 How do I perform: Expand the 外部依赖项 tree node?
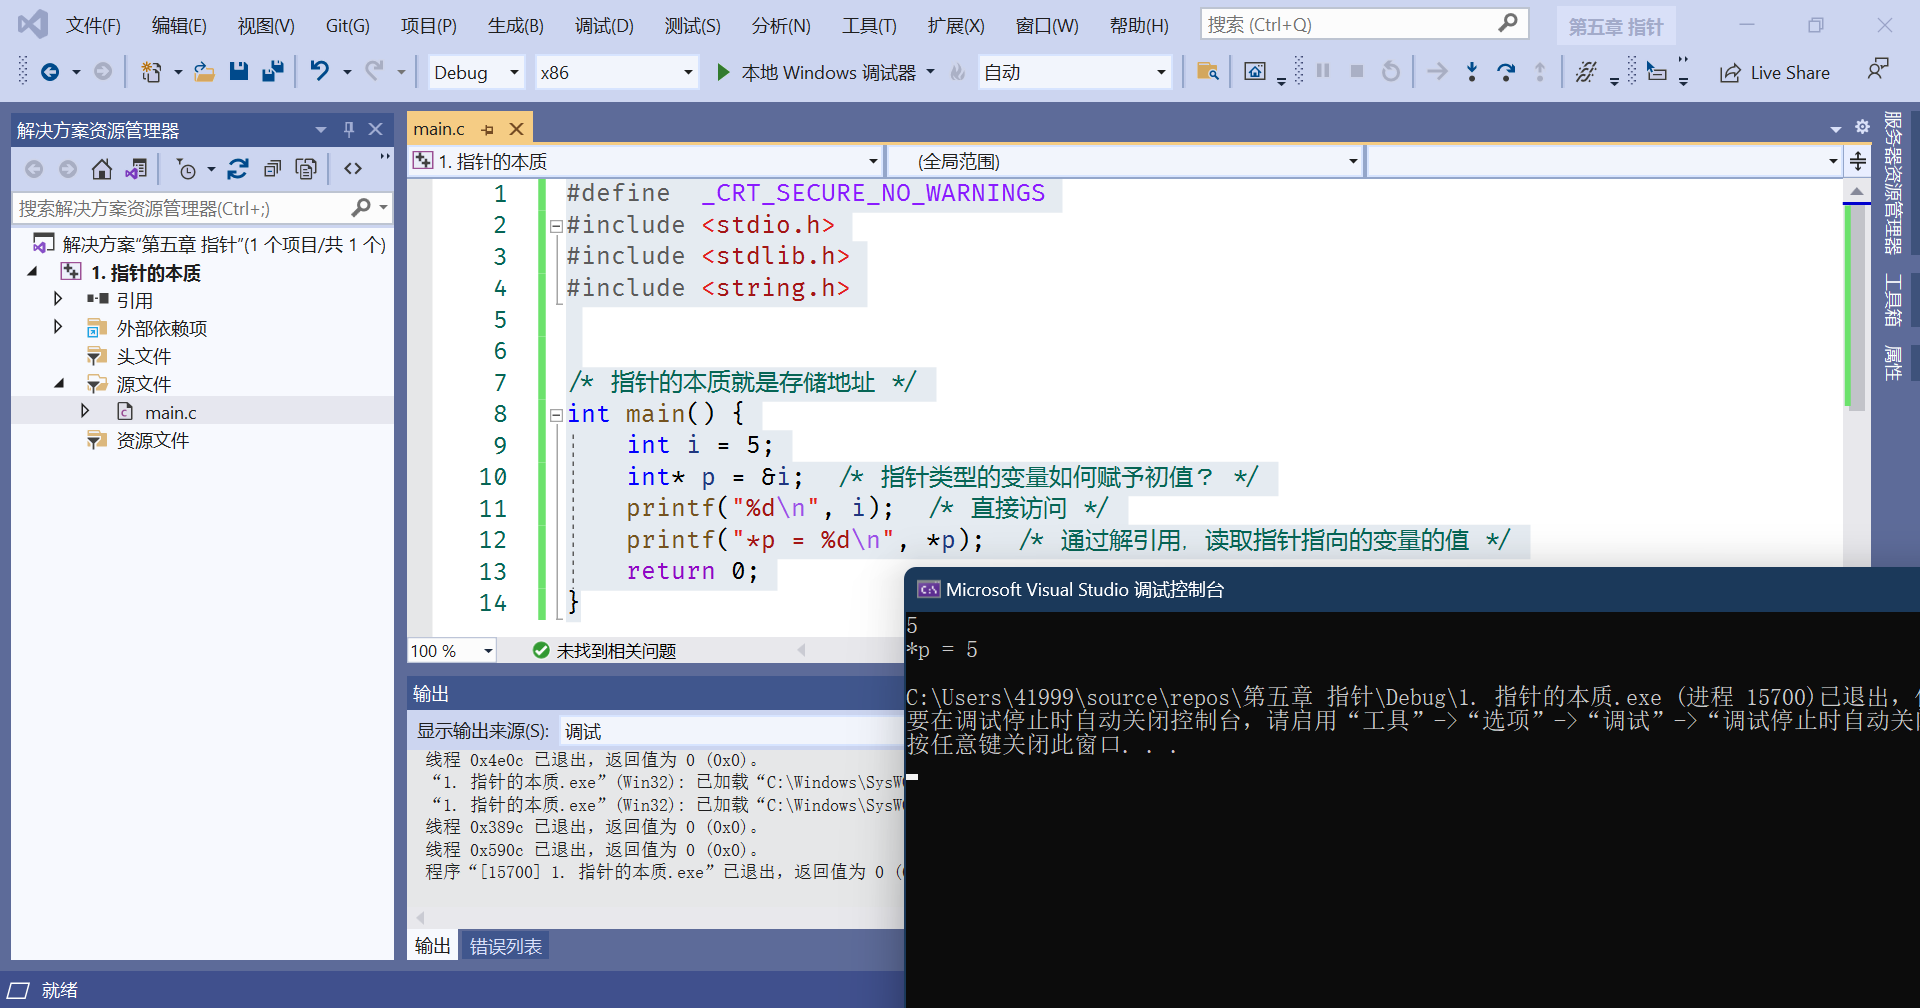click(x=58, y=327)
